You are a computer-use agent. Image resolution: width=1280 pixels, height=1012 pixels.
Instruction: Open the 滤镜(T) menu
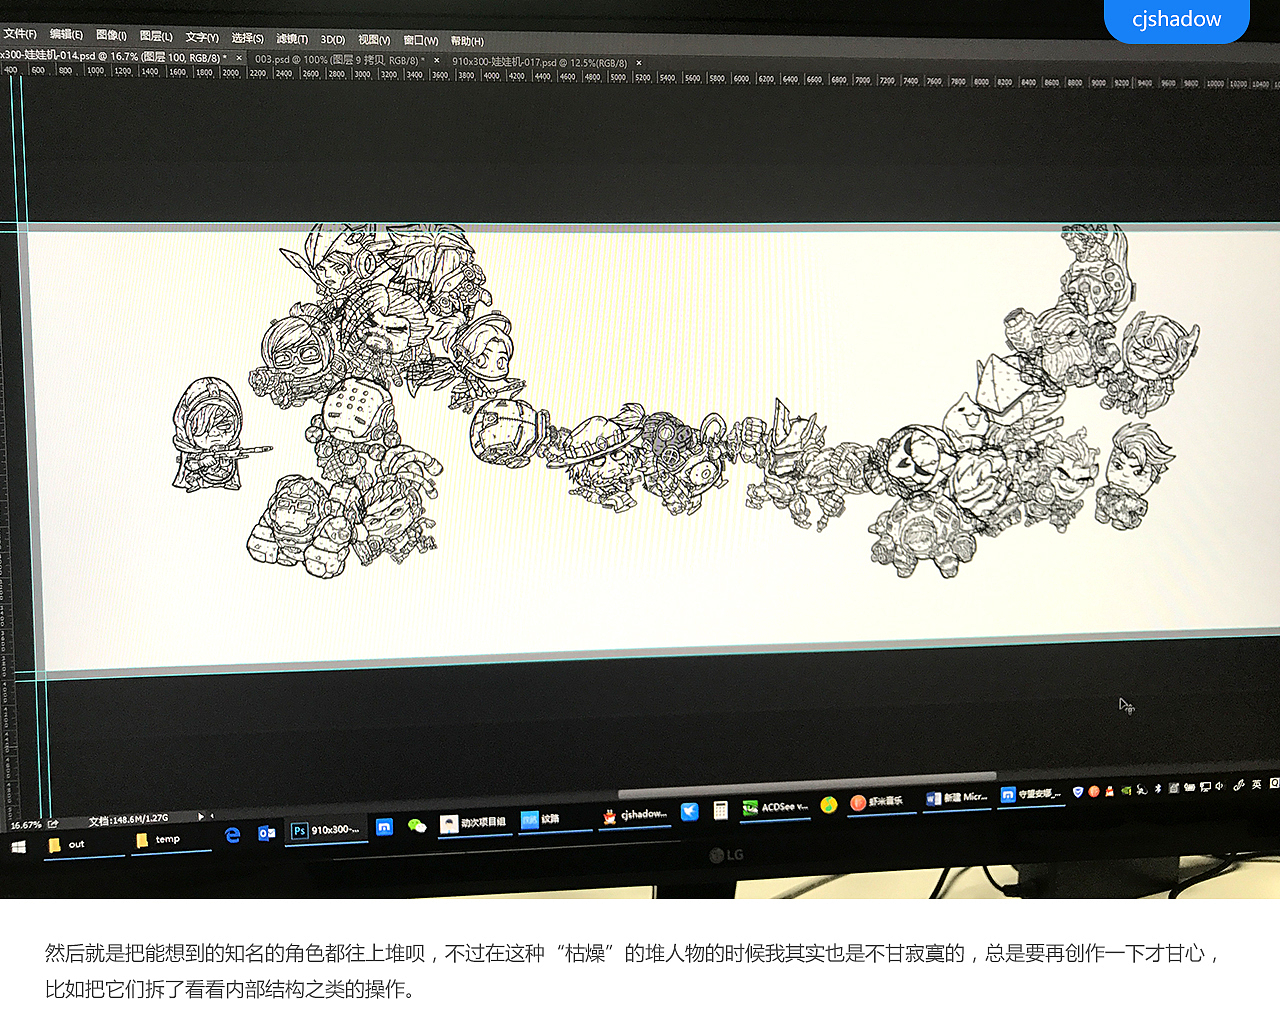click(x=292, y=39)
